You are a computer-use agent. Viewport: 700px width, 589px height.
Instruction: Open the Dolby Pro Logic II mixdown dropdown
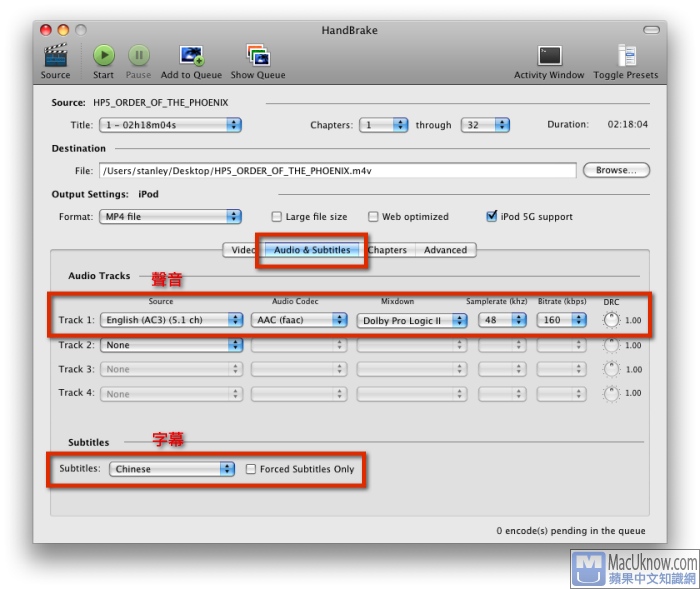pyautogui.click(x=412, y=321)
